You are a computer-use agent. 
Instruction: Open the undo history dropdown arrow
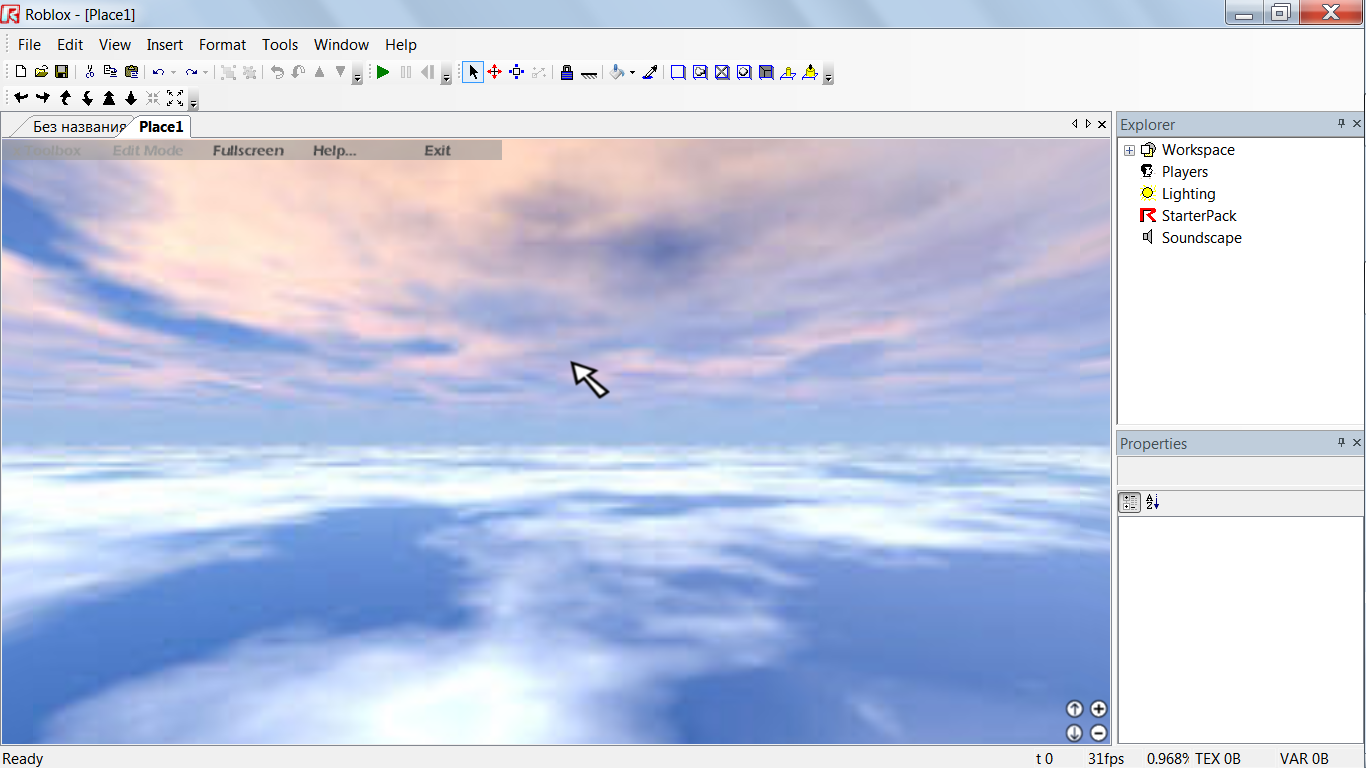coord(173,73)
